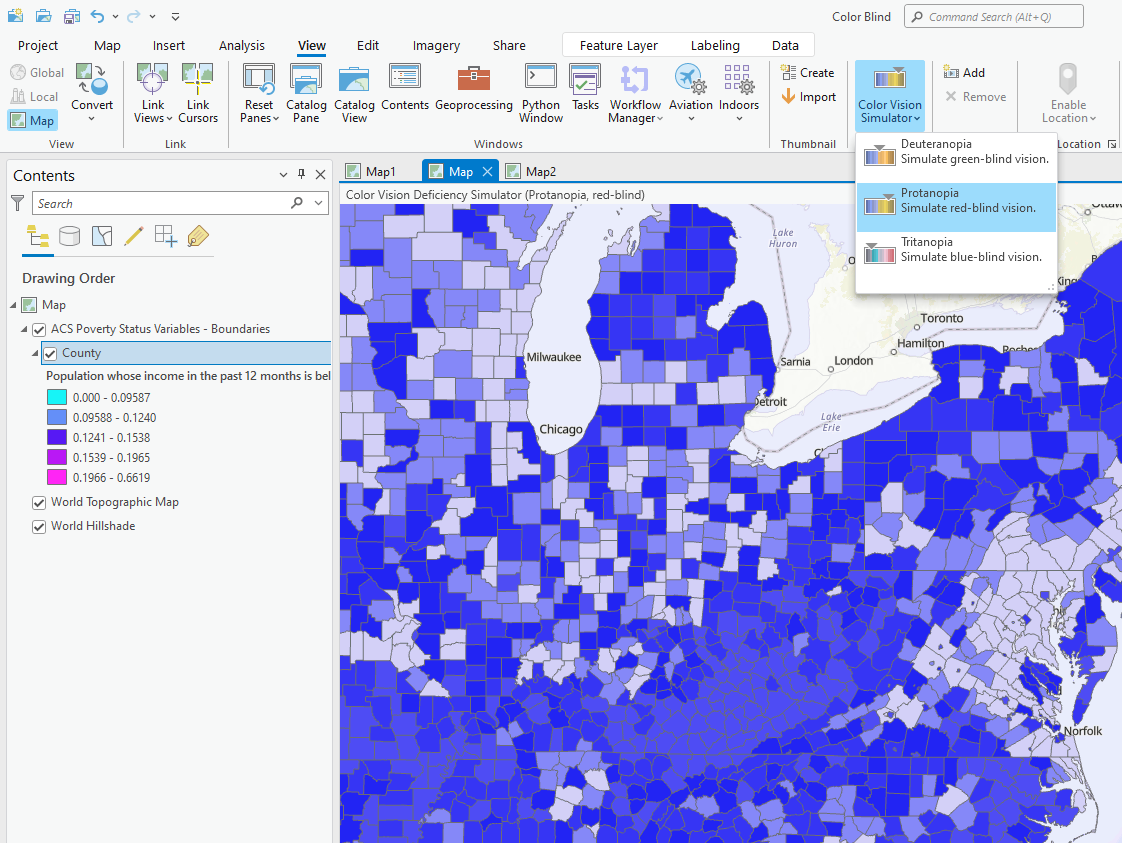Click the Save Project icon
Screen dimensions: 1122x843
[x=72, y=16]
